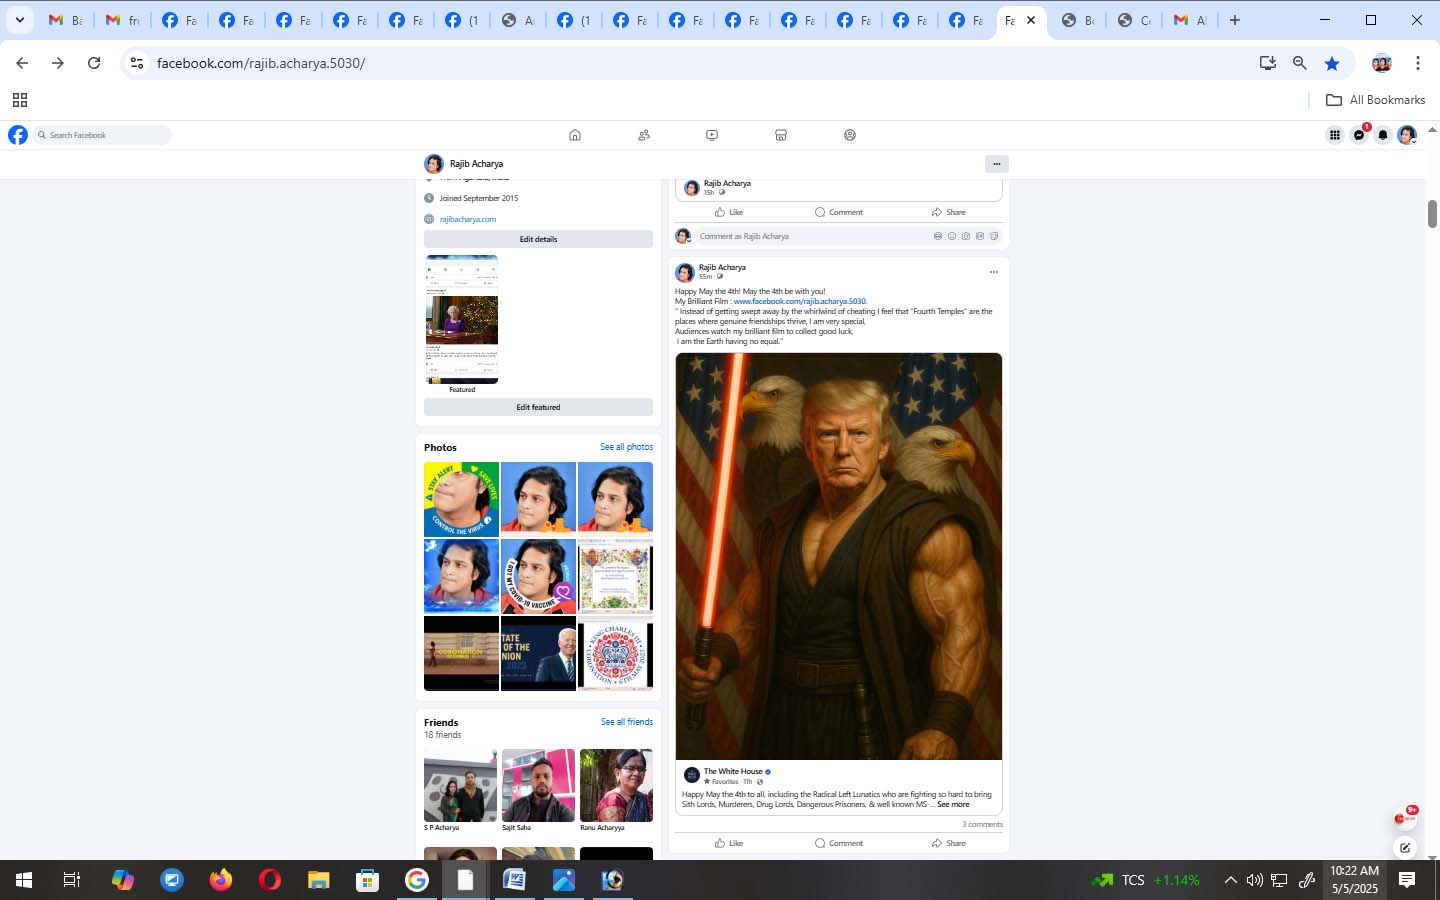Open the Trump lightsaber image
Screen dimensions: 1440x900
pyautogui.click(x=839, y=556)
